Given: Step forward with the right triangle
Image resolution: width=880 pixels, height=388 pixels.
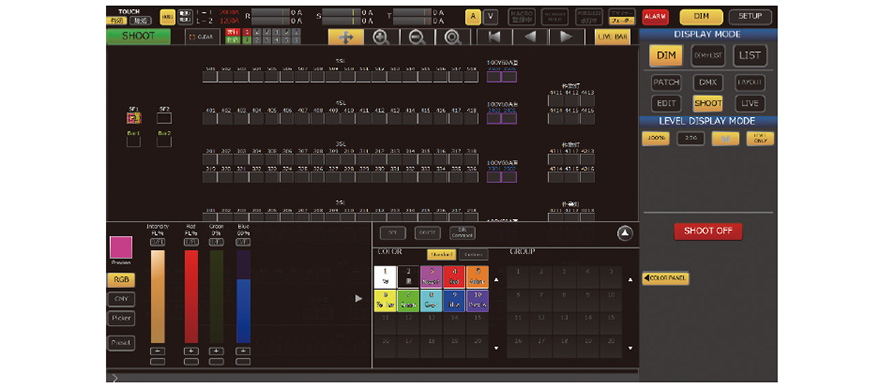Looking at the screenshot, I should (x=567, y=37).
